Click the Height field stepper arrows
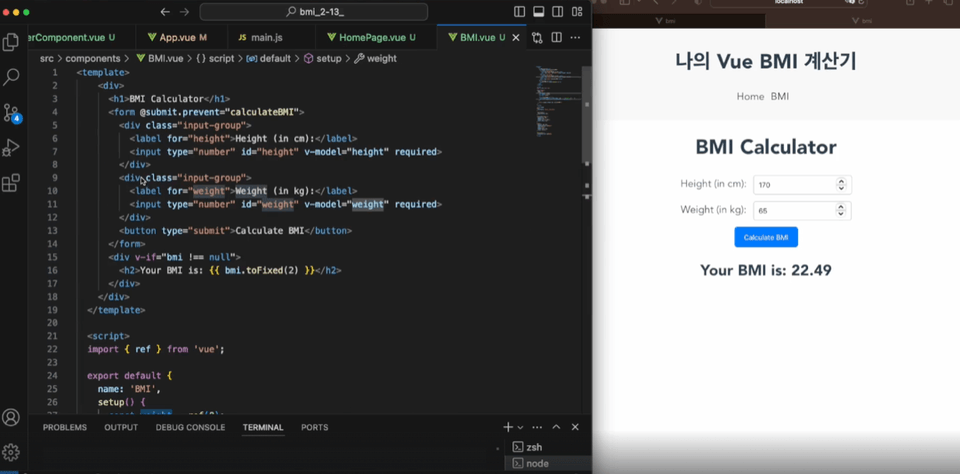 (841, 184)
